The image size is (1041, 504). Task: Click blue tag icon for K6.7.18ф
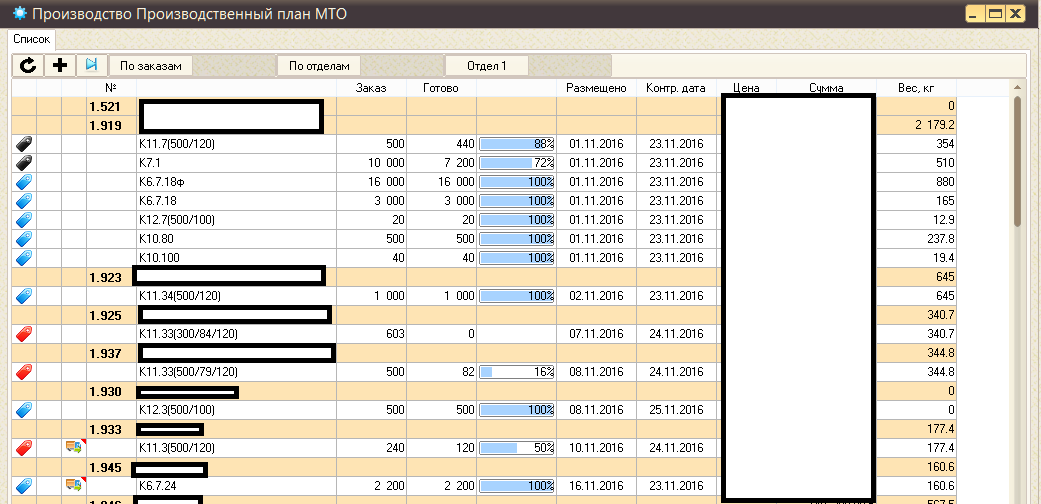coord(25,181)
